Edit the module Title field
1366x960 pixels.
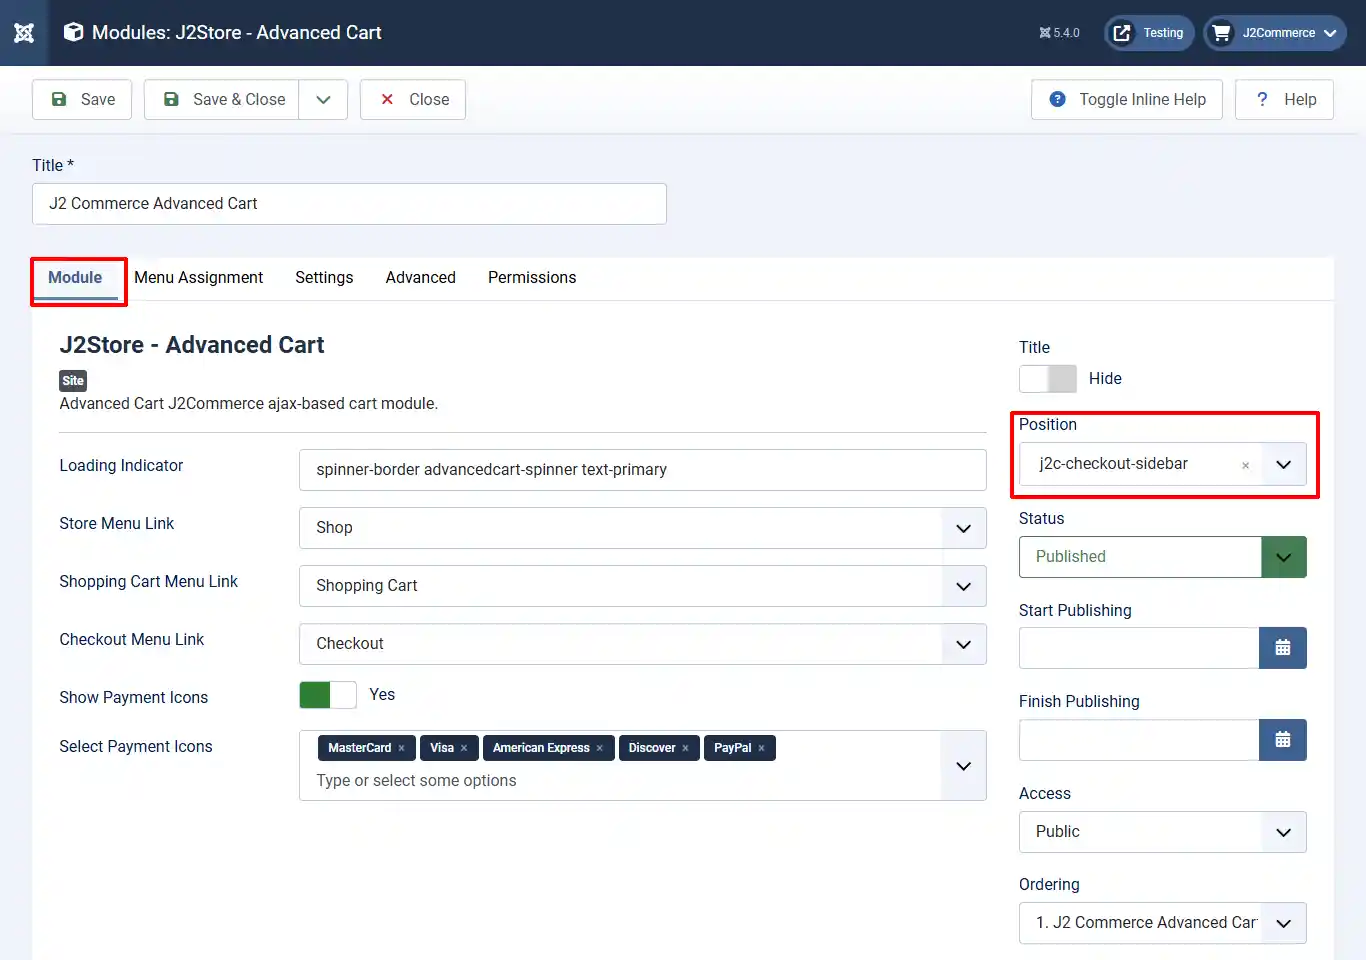pyautogui.click(x=349, y=204)
